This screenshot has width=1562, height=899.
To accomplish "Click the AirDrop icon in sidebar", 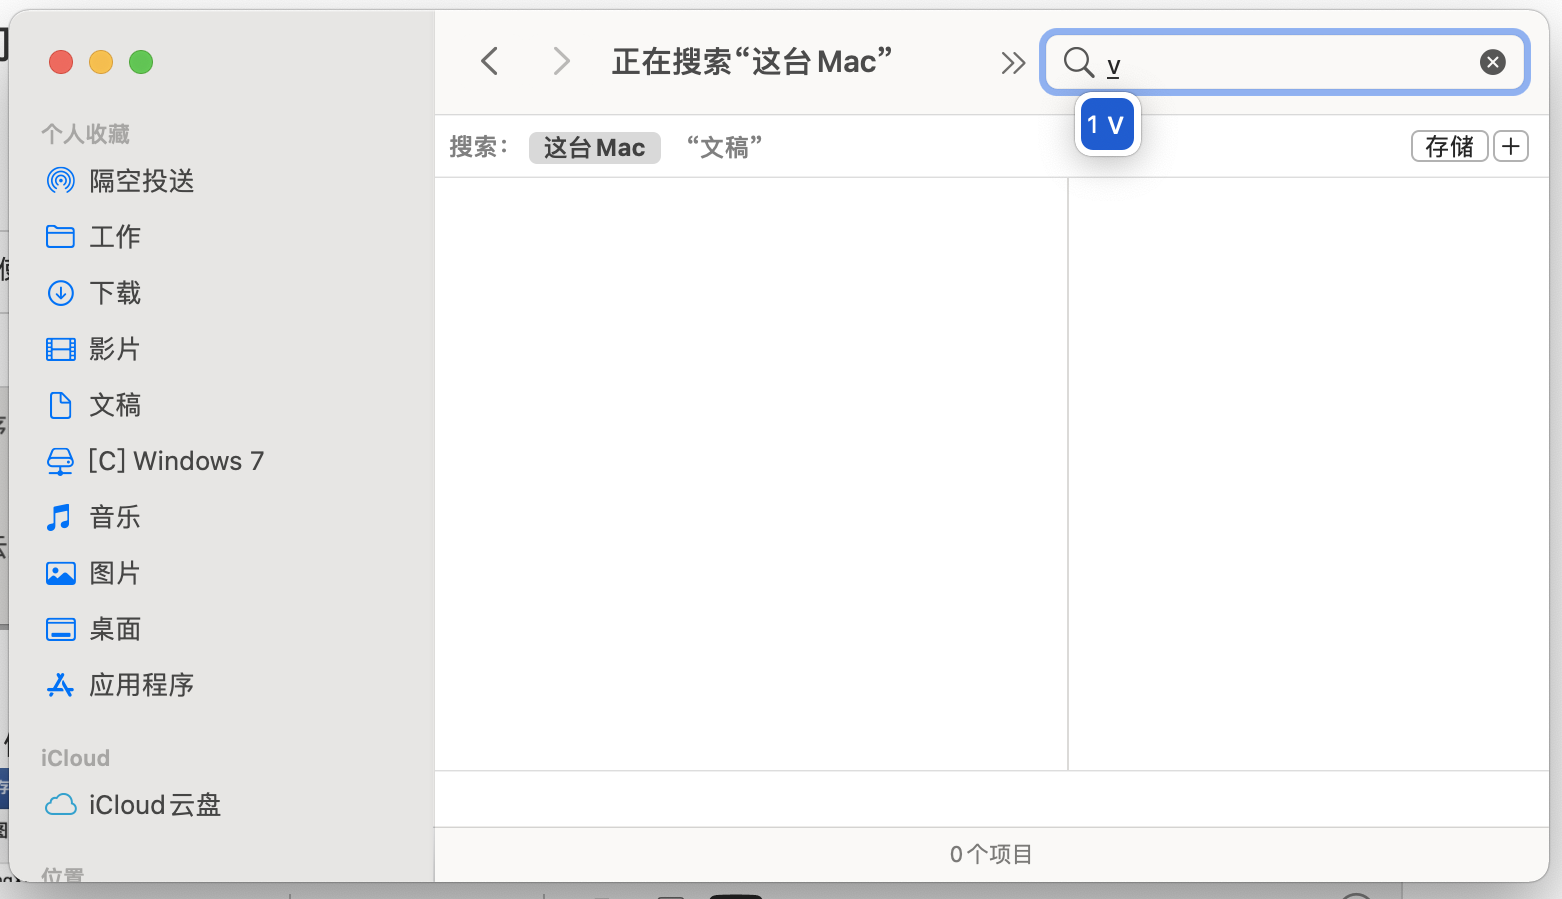I will pos(61,181).
